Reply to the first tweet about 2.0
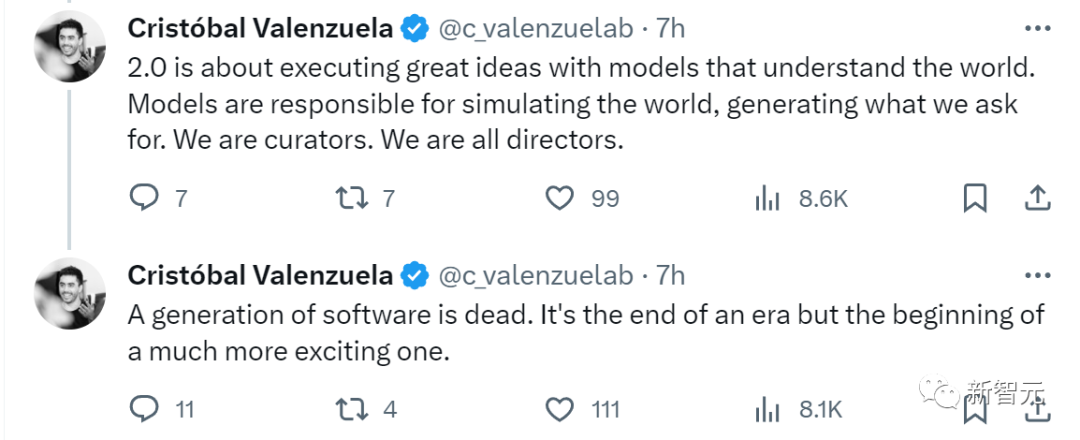 [146, 198]
